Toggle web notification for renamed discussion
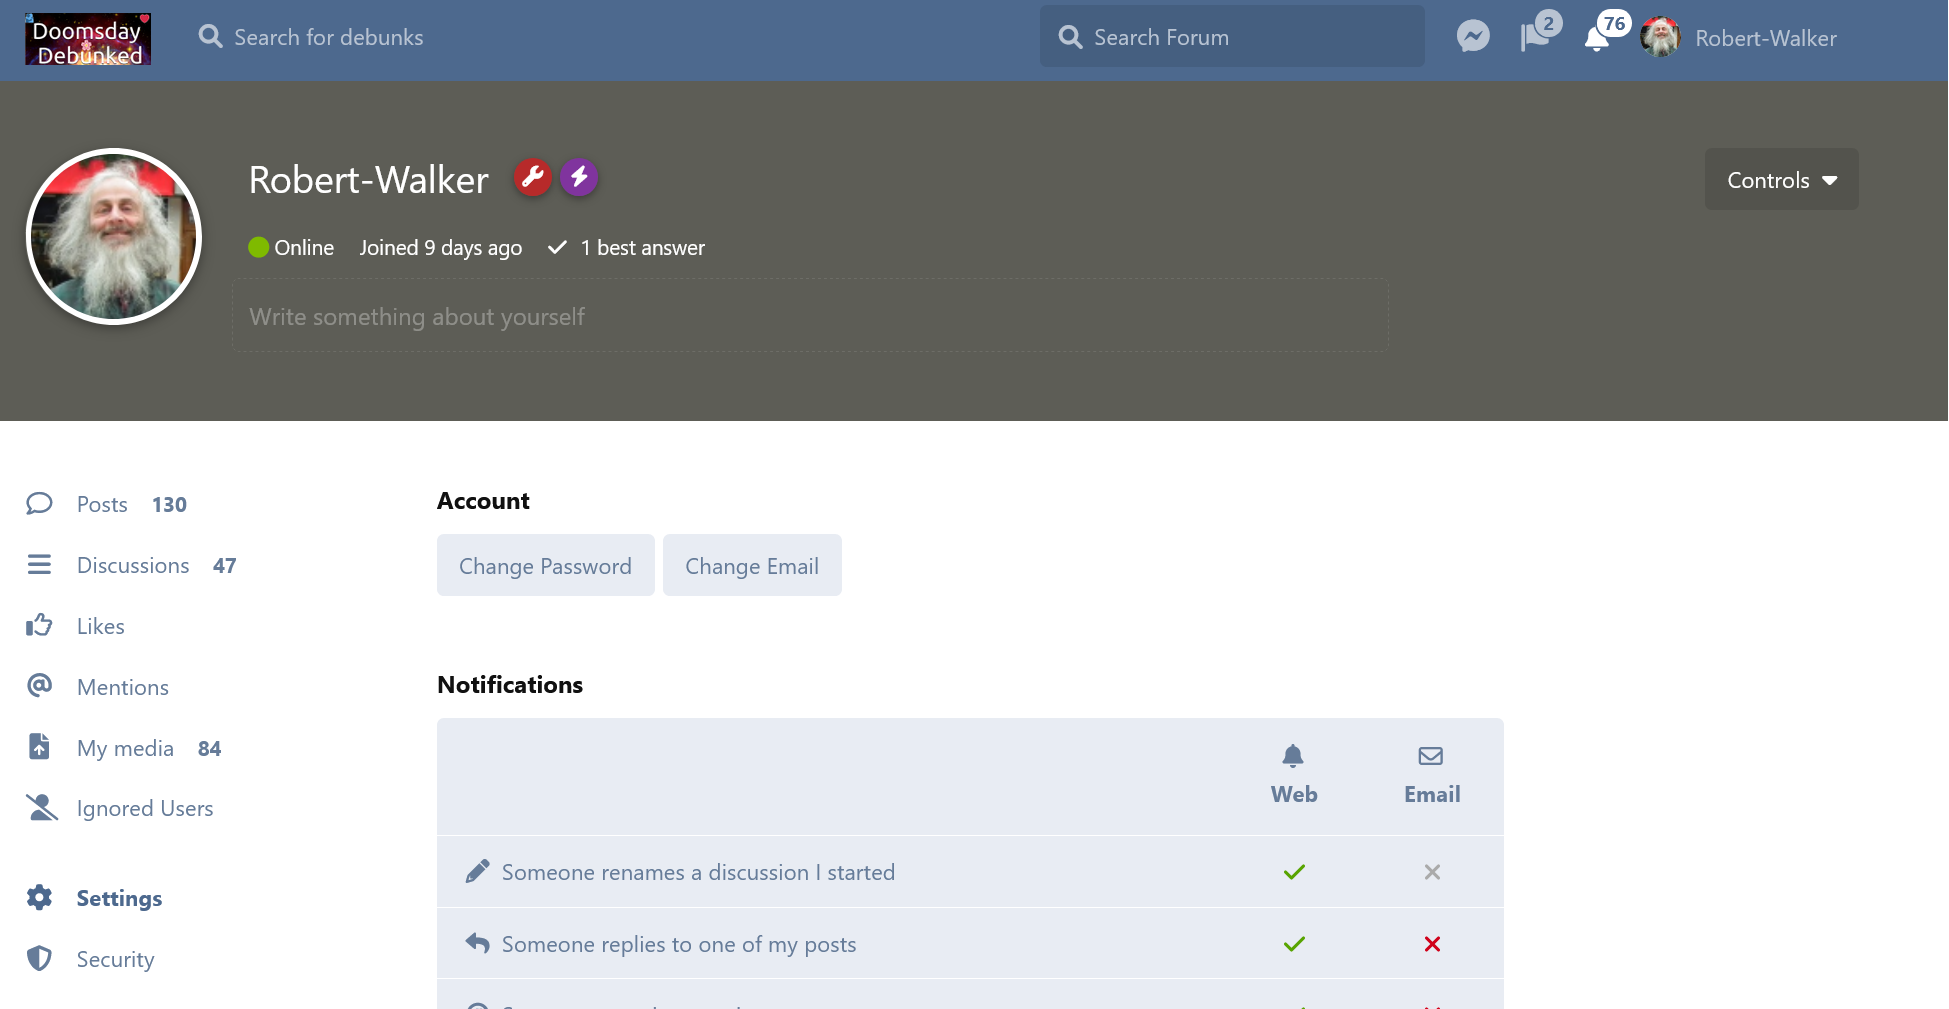 click(x=1293, y=872)
